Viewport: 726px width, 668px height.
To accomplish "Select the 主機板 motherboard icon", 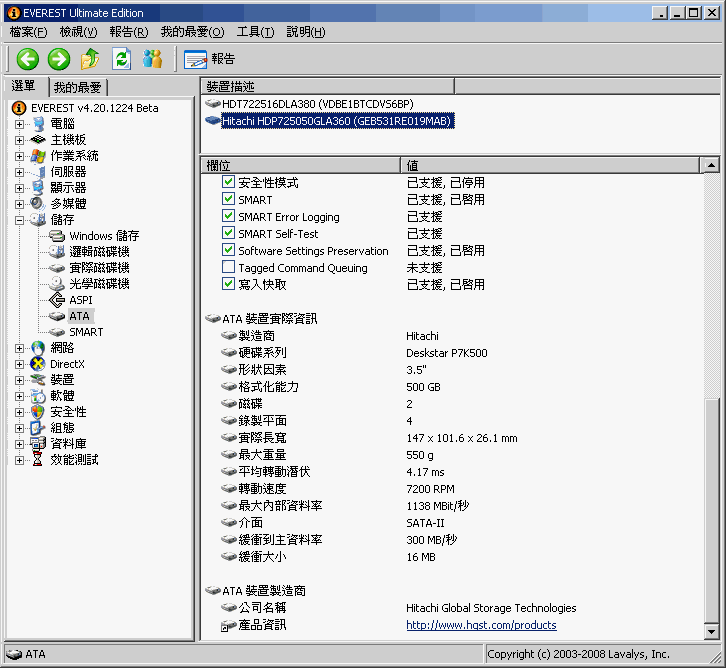I will pos(38,140).
